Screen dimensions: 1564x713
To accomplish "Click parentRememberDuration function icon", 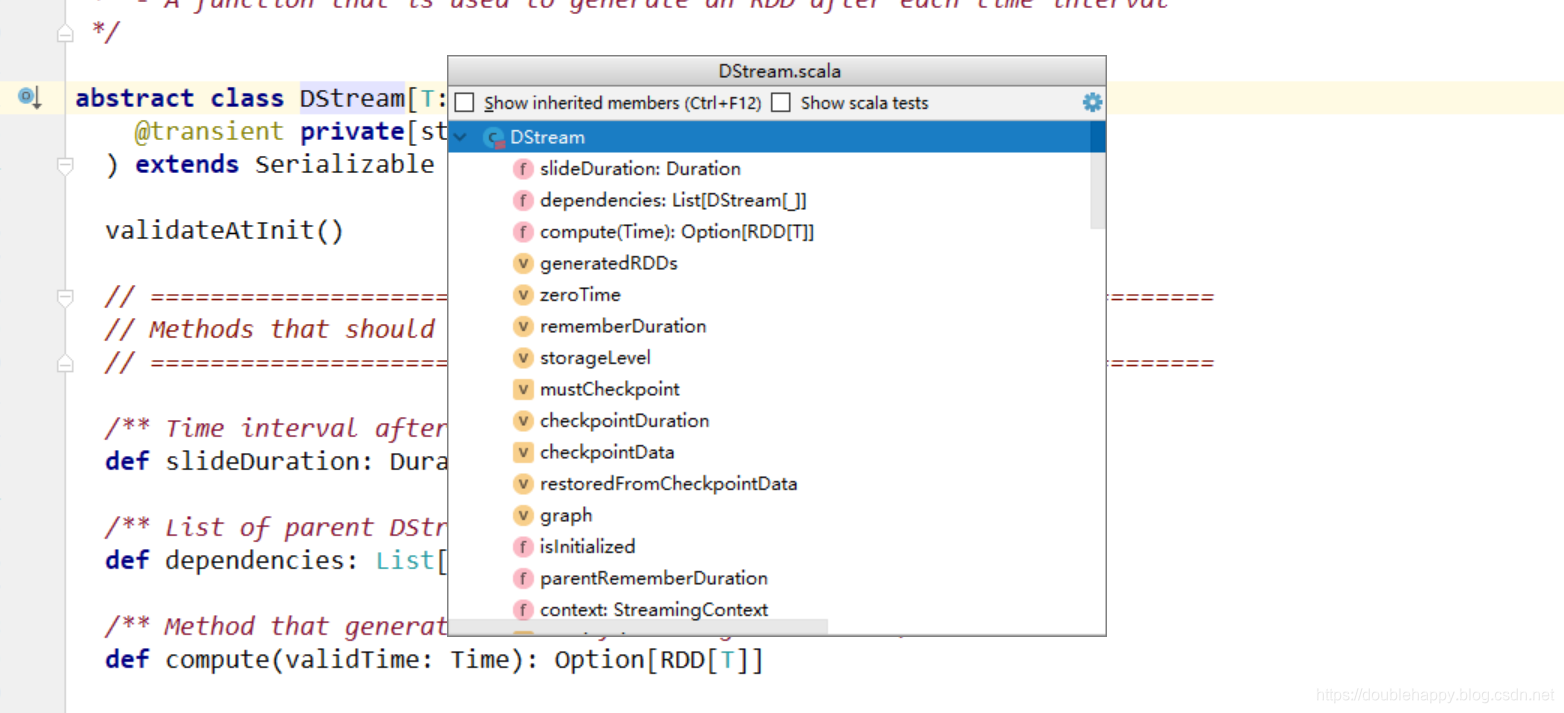I will pyautogui.click(x=523, y=579).
